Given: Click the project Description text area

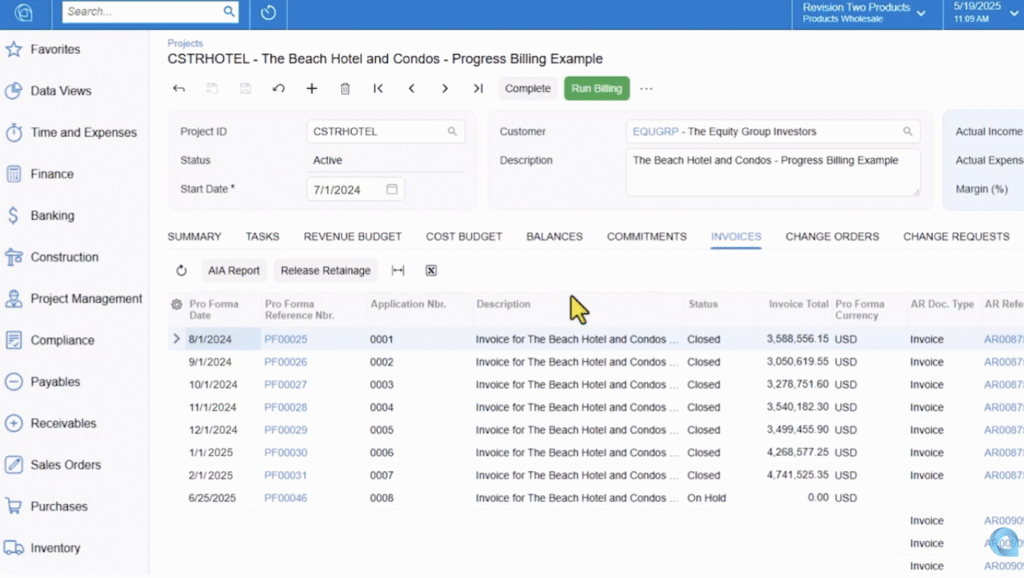Looking at the screenshot, I should point(773,172).
